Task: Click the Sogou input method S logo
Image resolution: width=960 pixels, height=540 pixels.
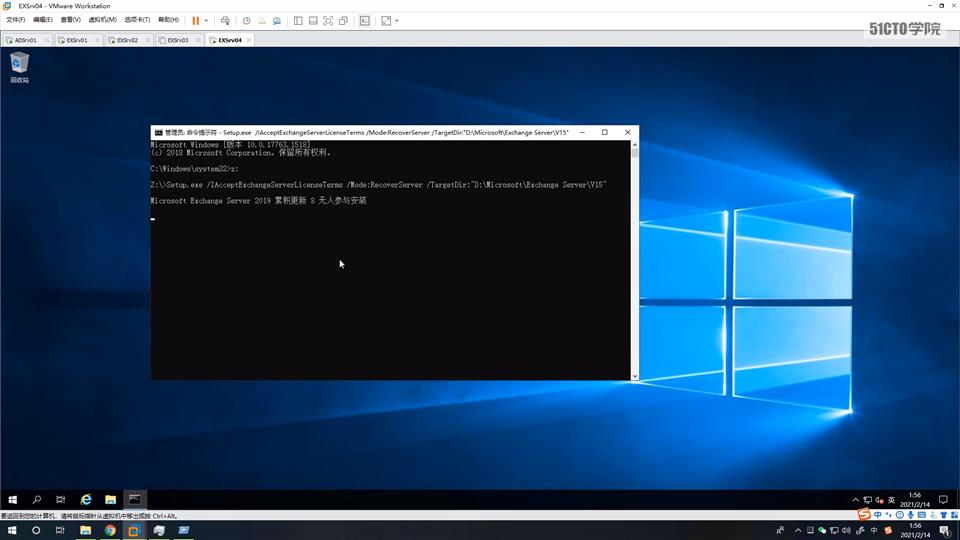Action: [864, 514]
